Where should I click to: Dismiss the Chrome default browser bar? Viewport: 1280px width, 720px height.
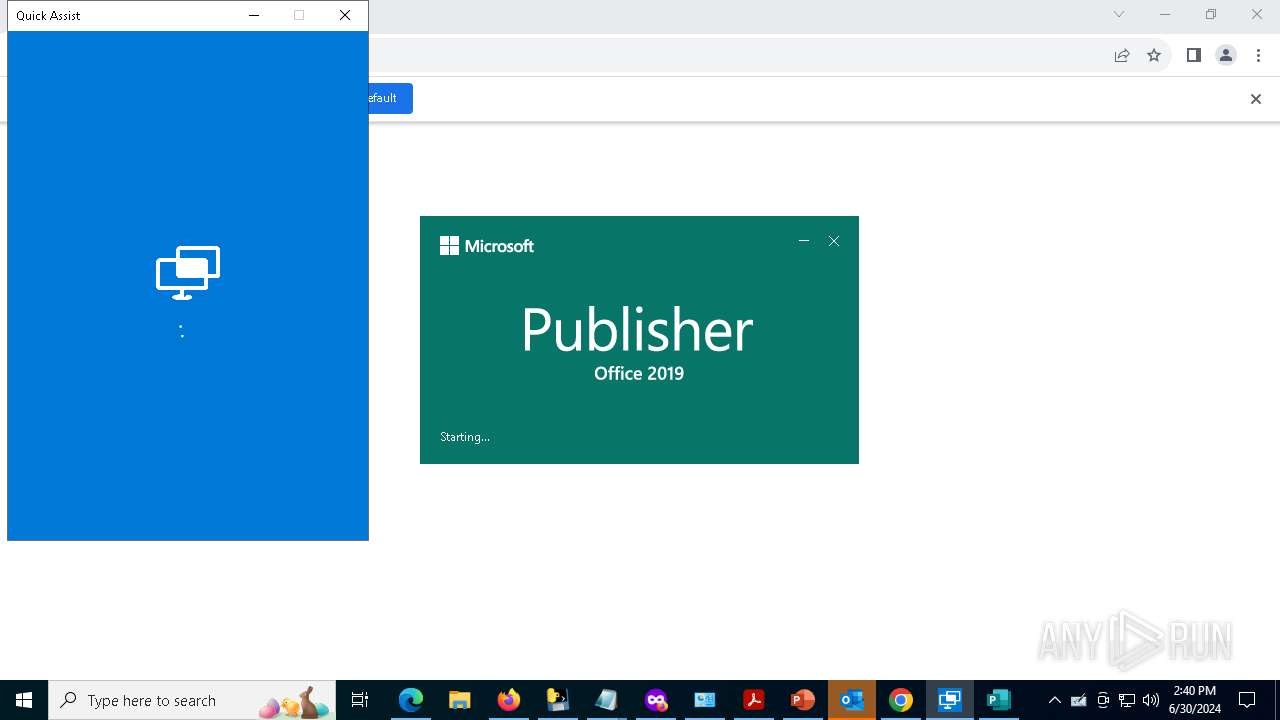1256,99
